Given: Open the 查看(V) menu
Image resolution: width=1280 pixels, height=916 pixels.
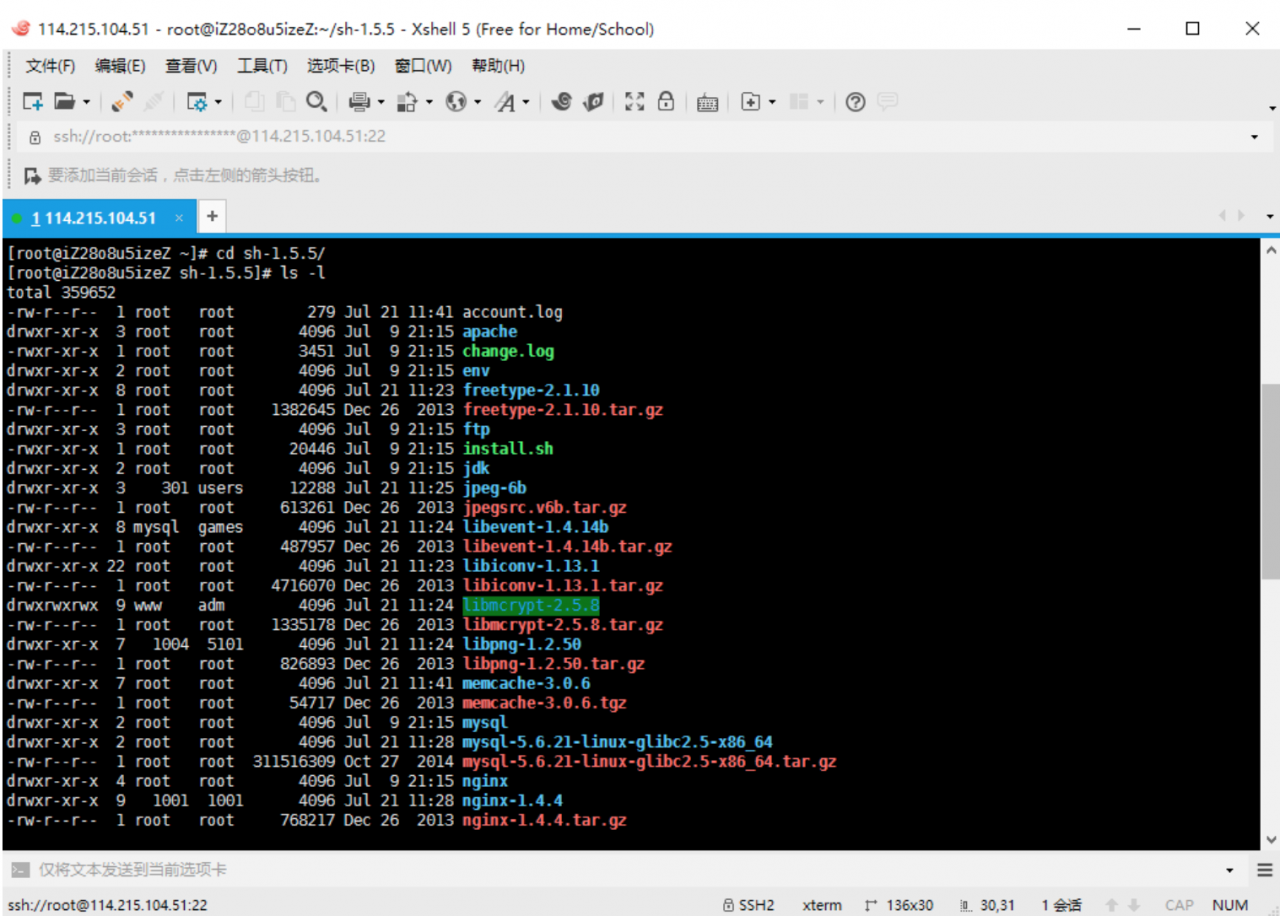Looking at the screenshot, I should pos(191,66).
